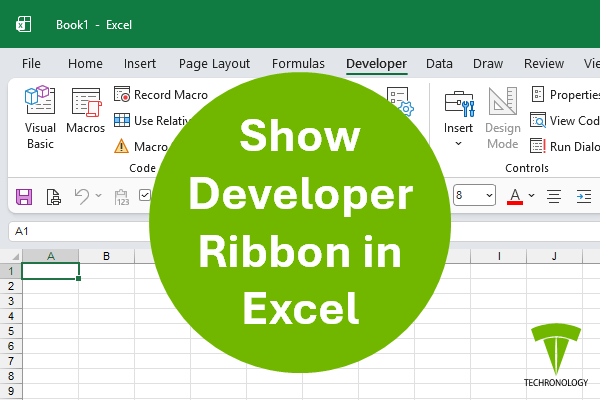This screenshot has width=600, height=400.
Task: Undo the last action
Action: point(82,196)
